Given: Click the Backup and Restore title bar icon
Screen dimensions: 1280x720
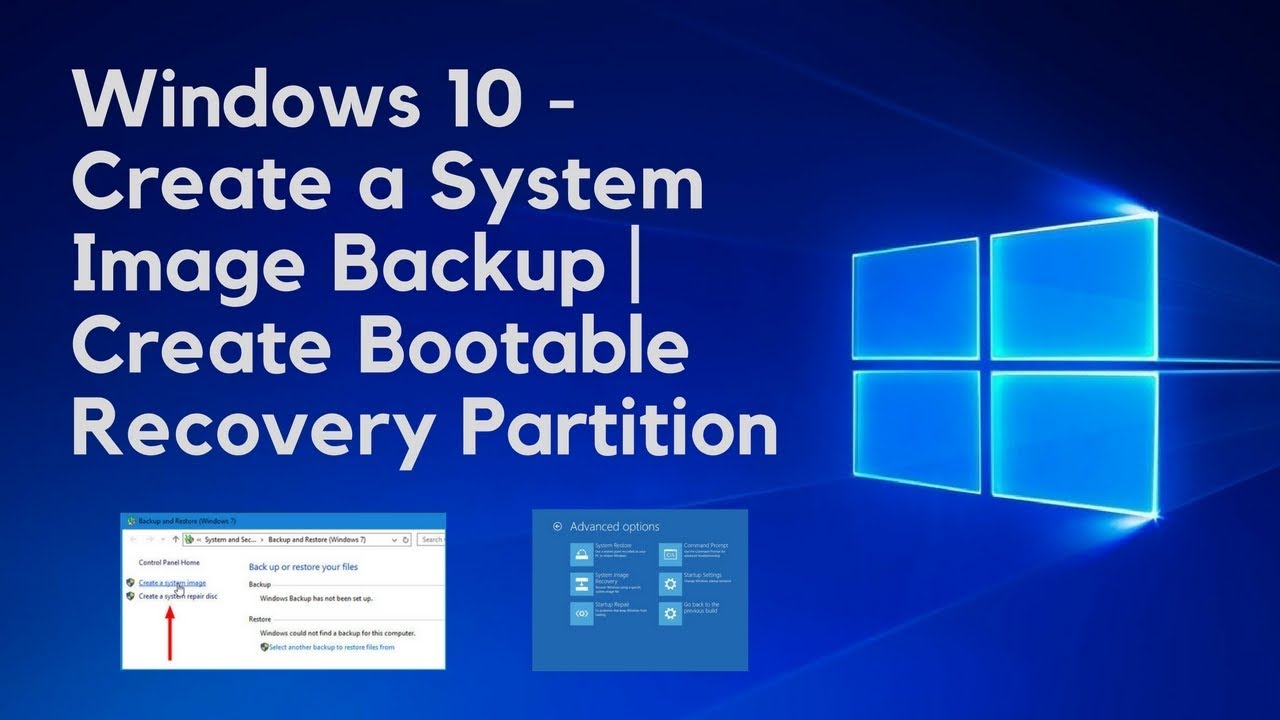Looking at the screenshot, I should 131,521.
